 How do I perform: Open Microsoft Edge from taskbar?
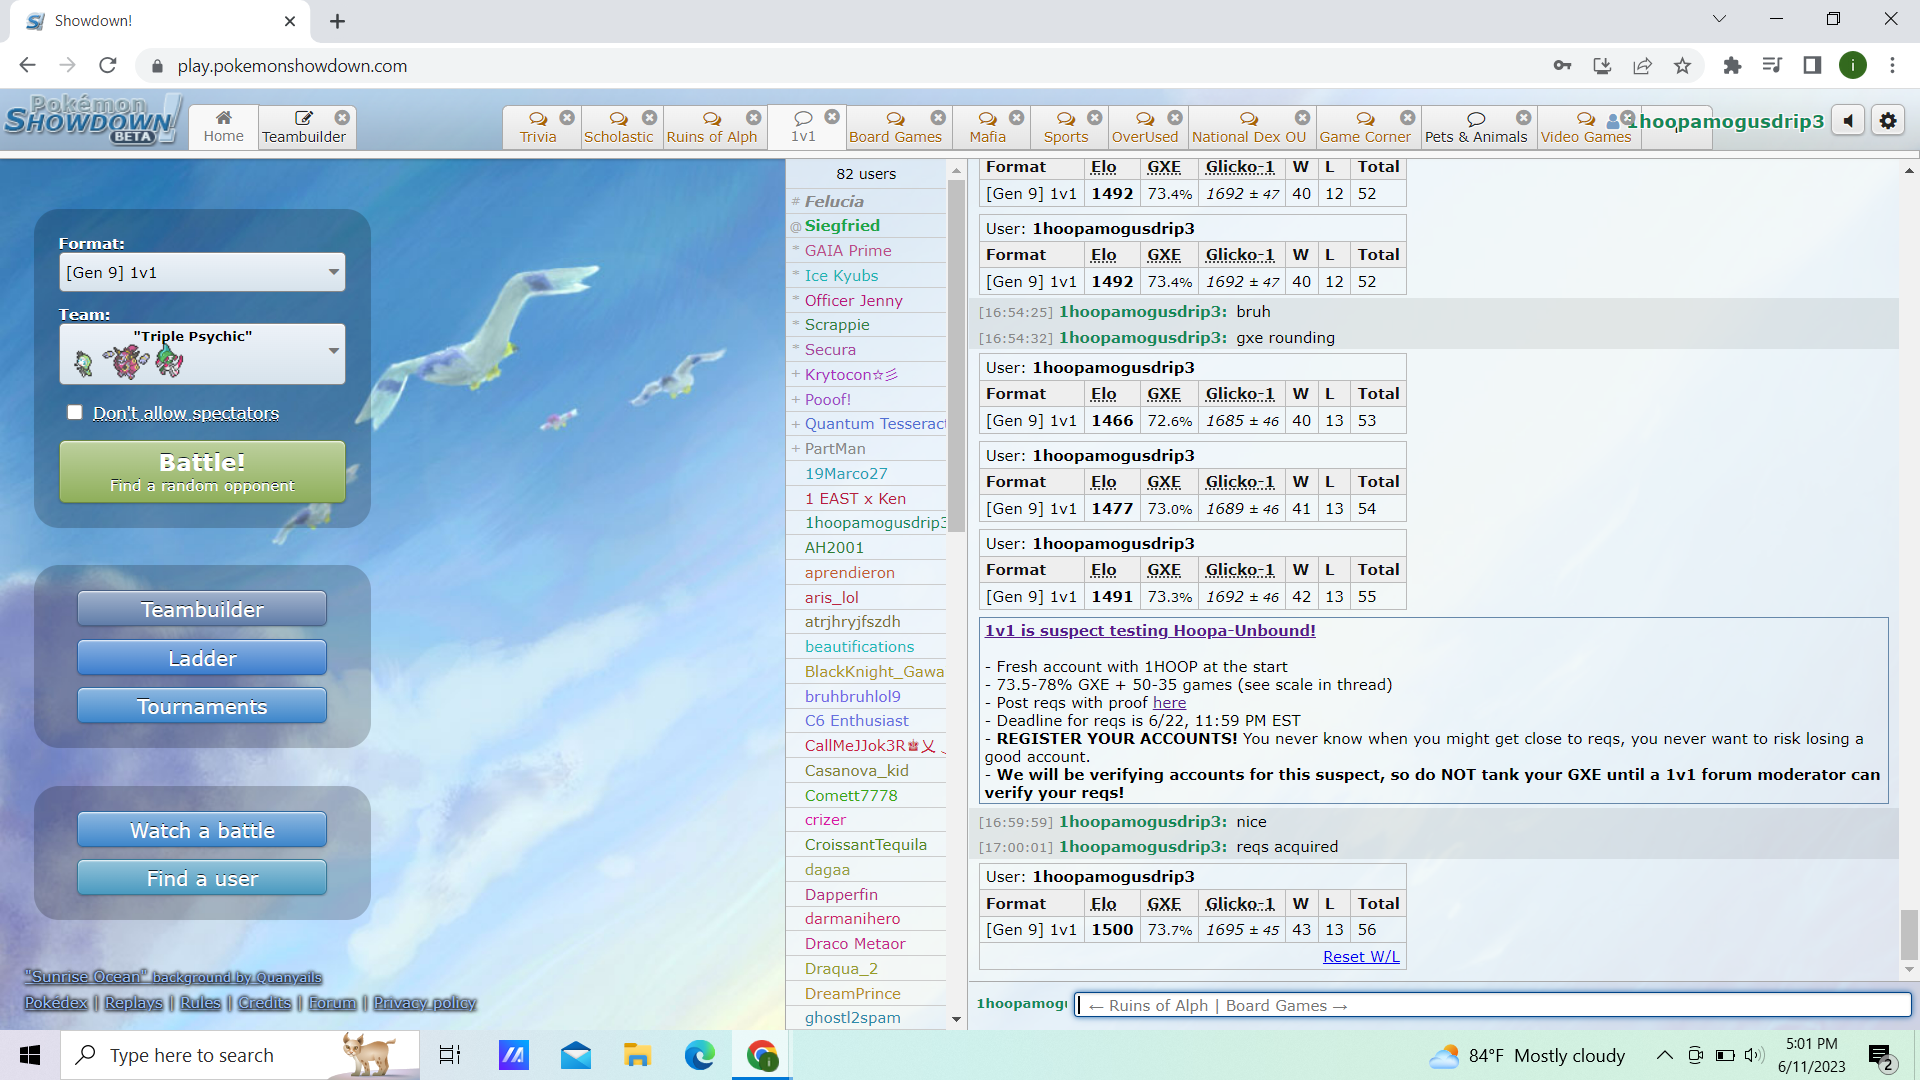(x=700, y=1055)
